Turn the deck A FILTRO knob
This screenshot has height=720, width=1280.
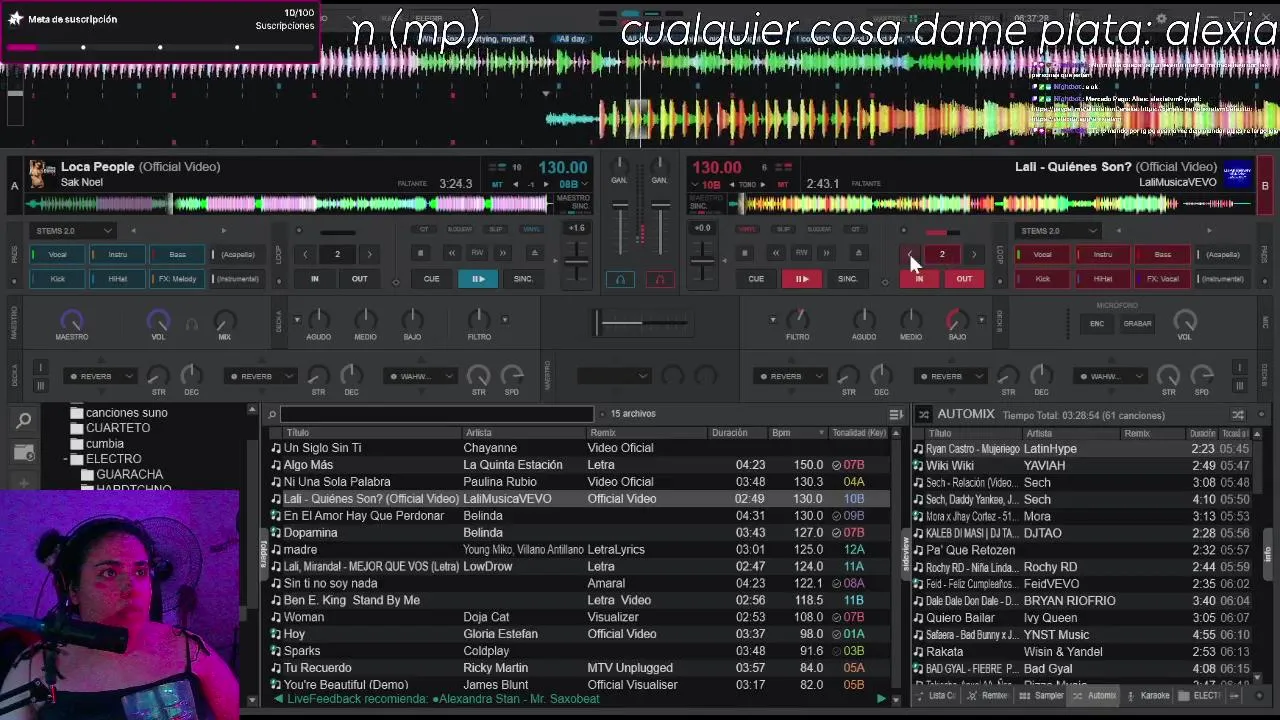tap(479, 320)
